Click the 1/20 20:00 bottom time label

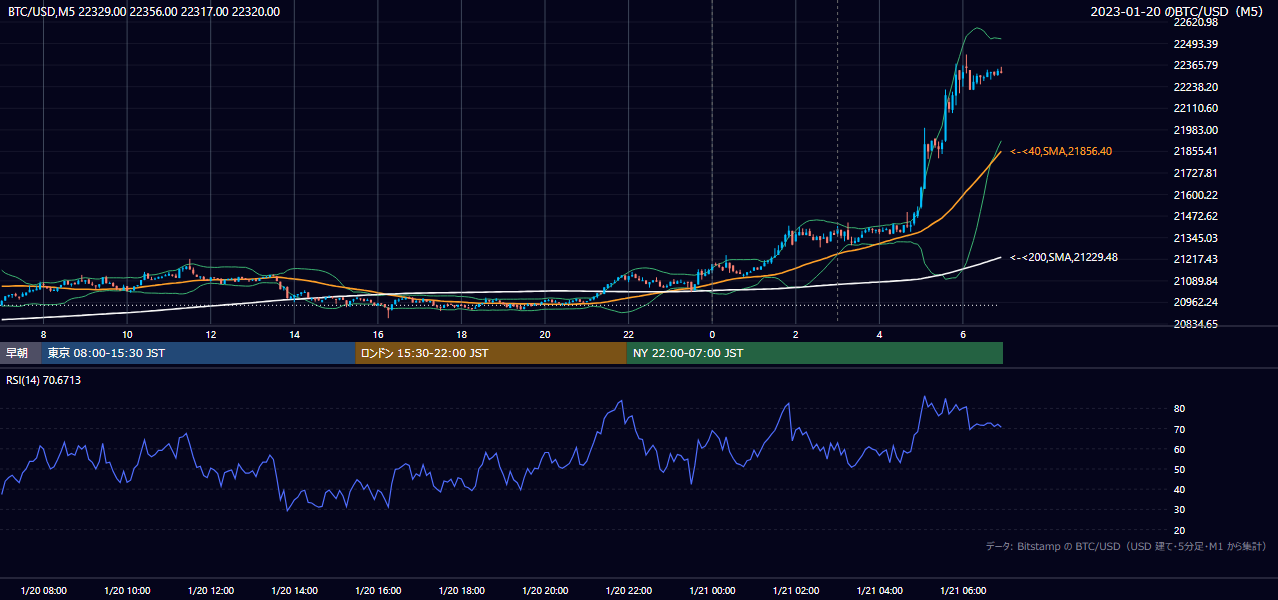(545, 591)
